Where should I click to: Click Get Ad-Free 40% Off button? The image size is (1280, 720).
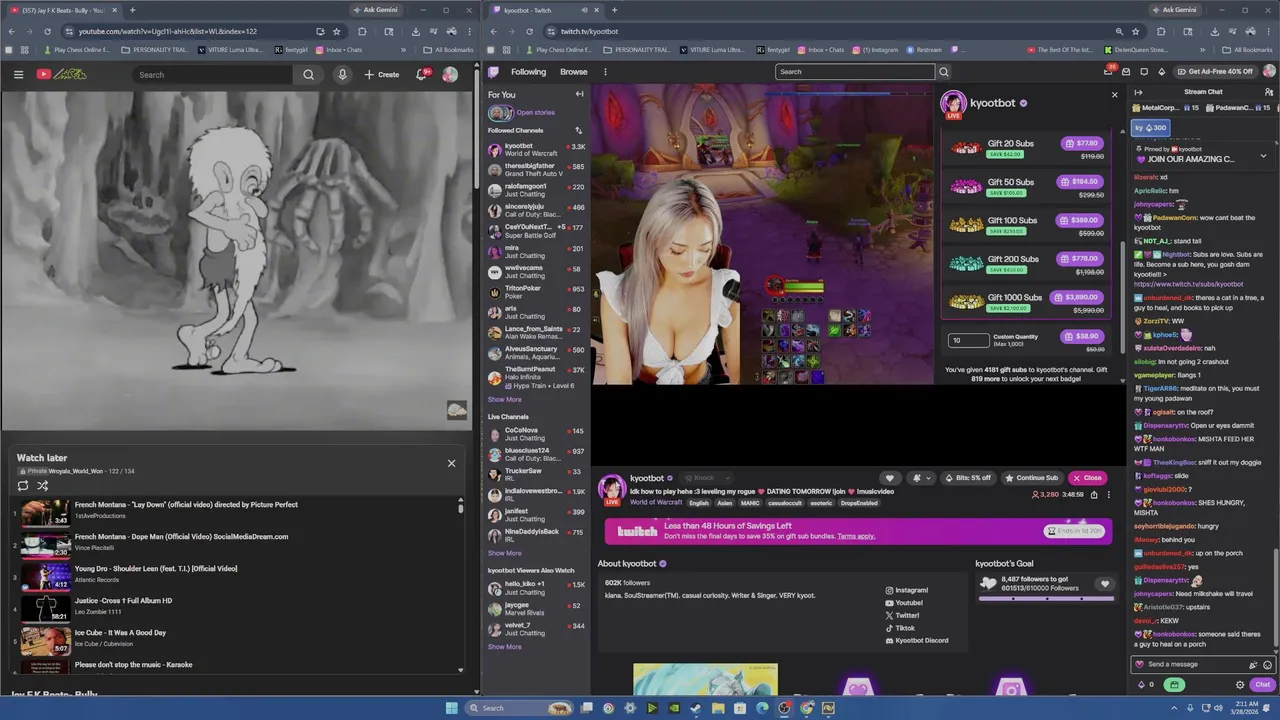[1216, 72]
